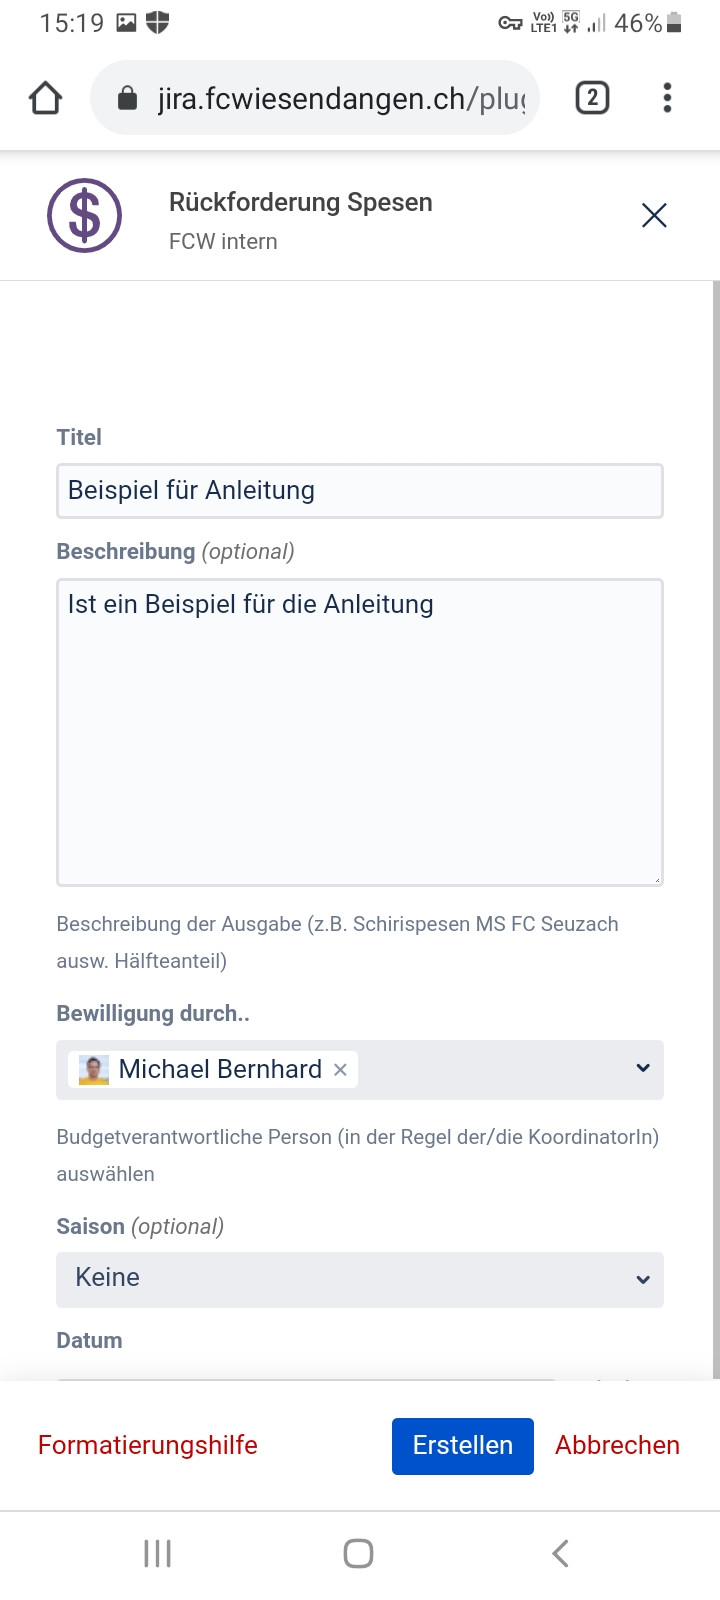
Task: Open the Saison dropdown showing Keine
Action: click(x=360, y=1279)
